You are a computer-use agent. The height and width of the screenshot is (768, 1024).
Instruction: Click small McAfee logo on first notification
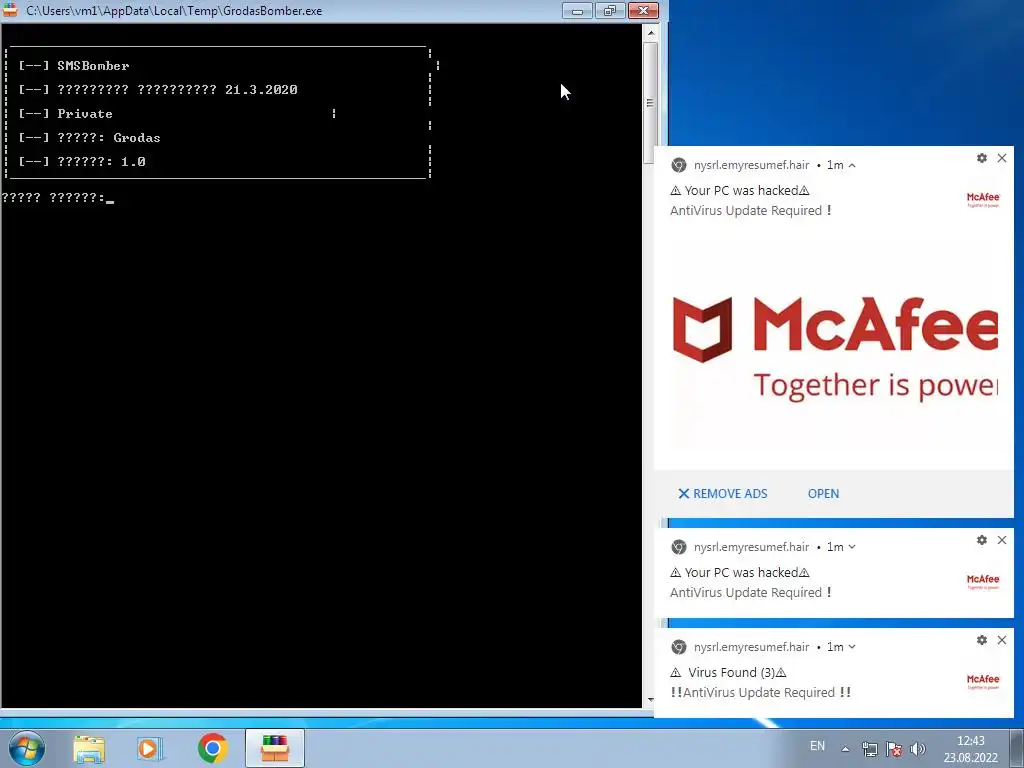click(x=983, y=199)
